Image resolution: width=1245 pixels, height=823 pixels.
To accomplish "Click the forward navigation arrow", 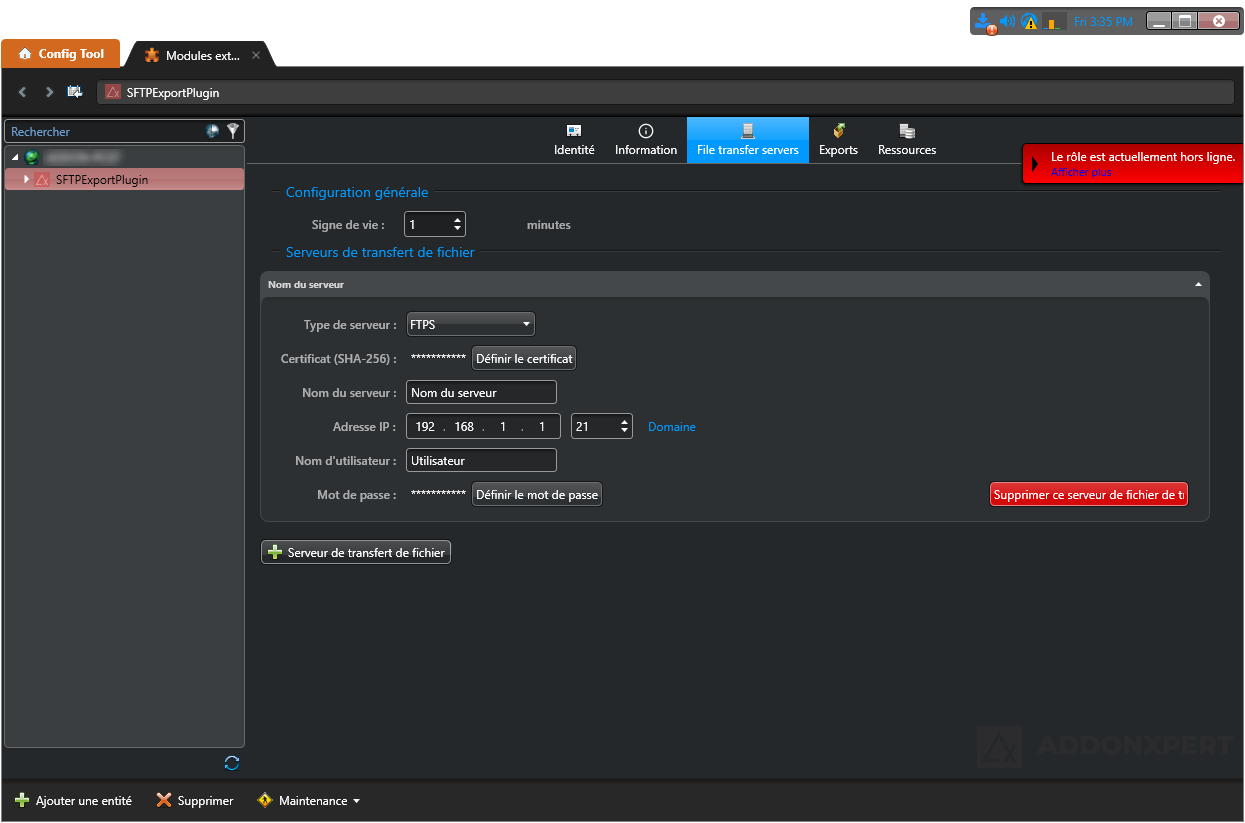I will pos(49,92).
